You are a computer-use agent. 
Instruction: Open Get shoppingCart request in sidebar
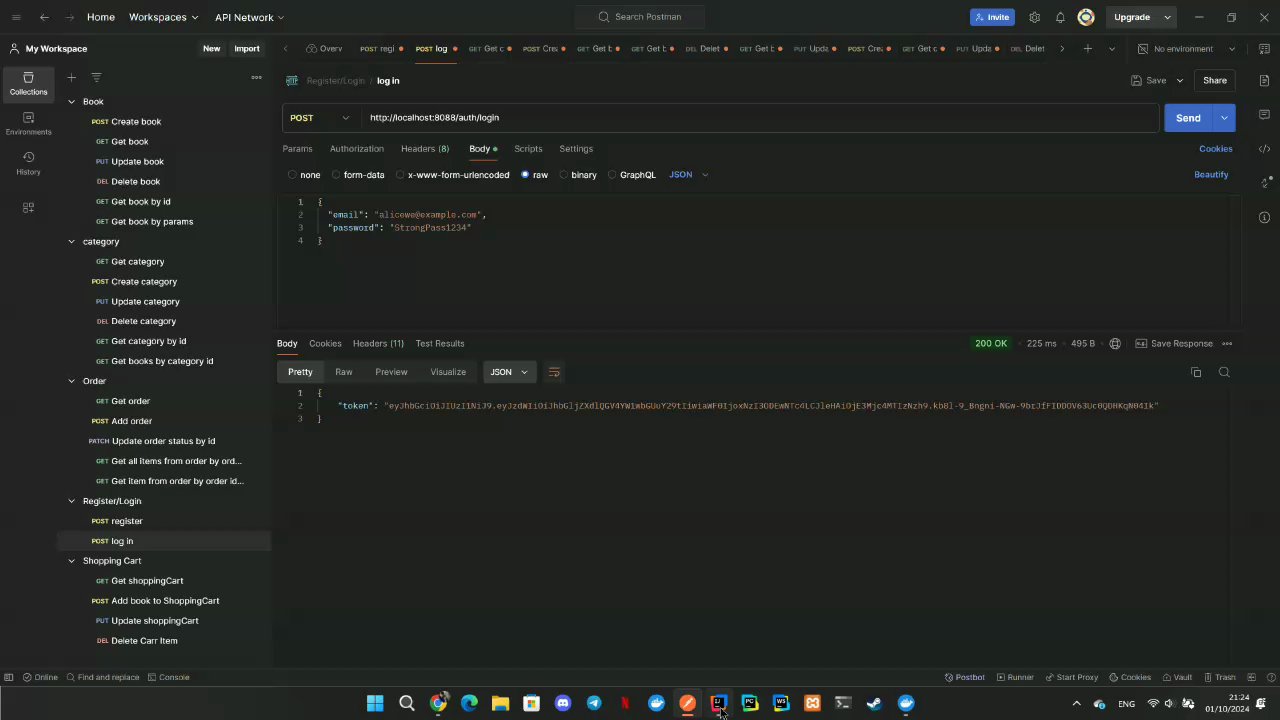pyautogui.click(x=147, y=581)
